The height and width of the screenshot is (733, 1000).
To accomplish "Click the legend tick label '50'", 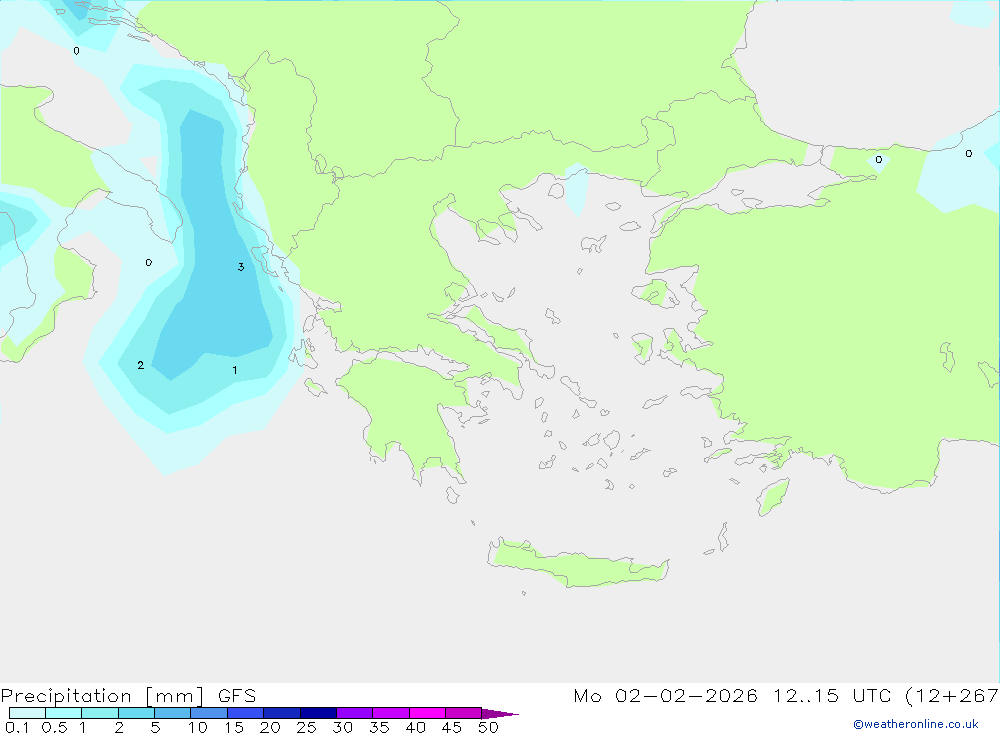I will click(488, 727).
